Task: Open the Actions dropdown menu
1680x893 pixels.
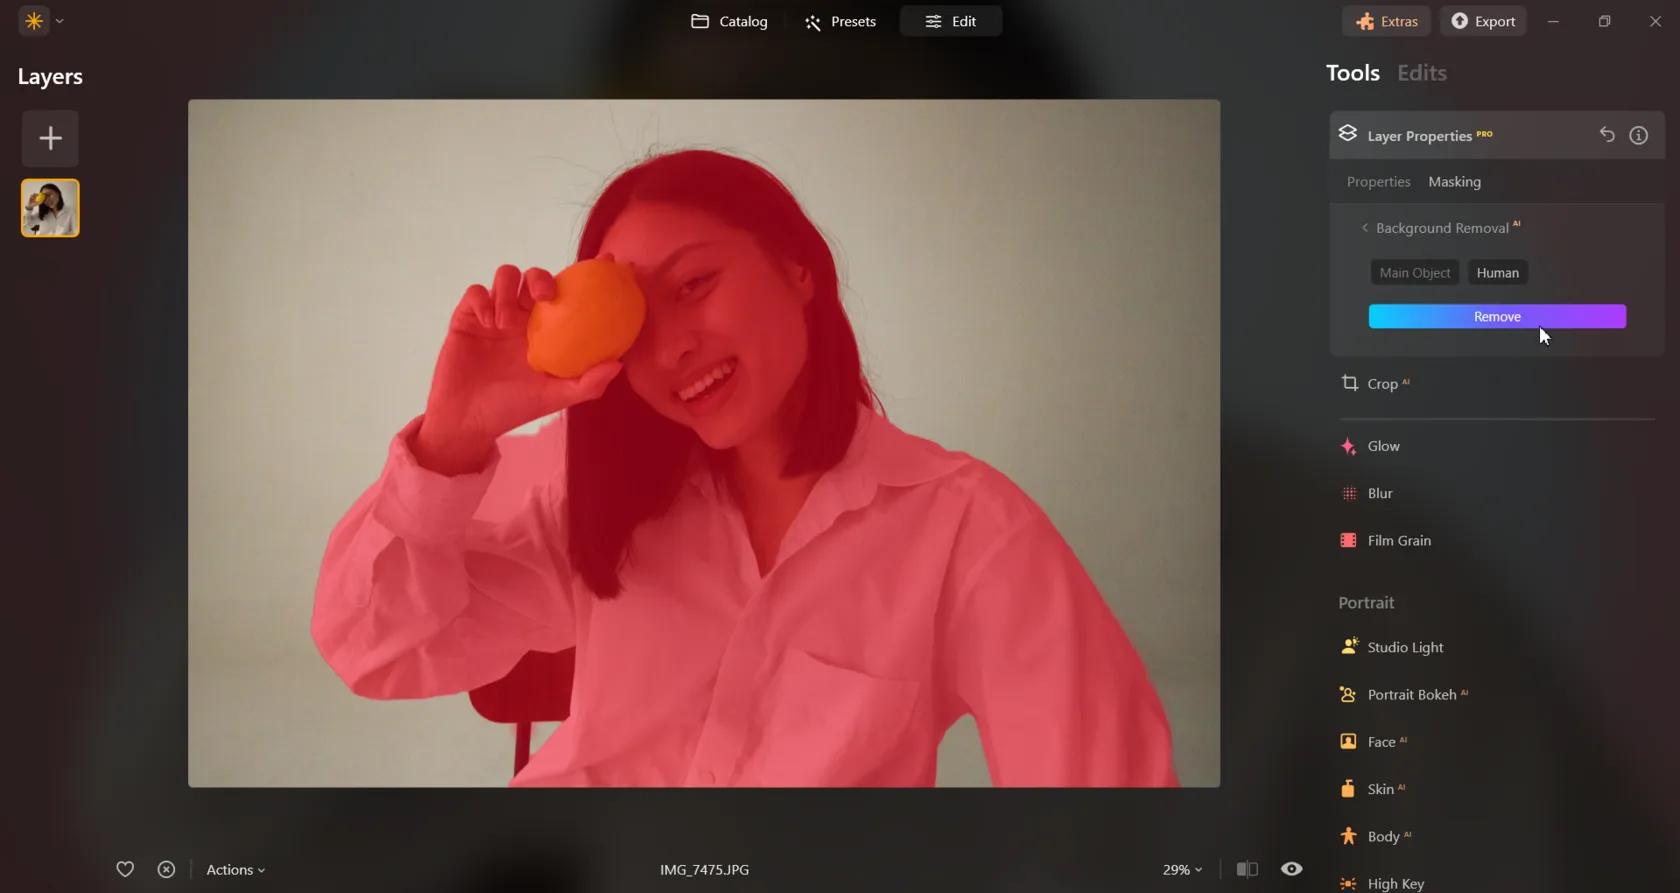Action: (x=235, y=870)
